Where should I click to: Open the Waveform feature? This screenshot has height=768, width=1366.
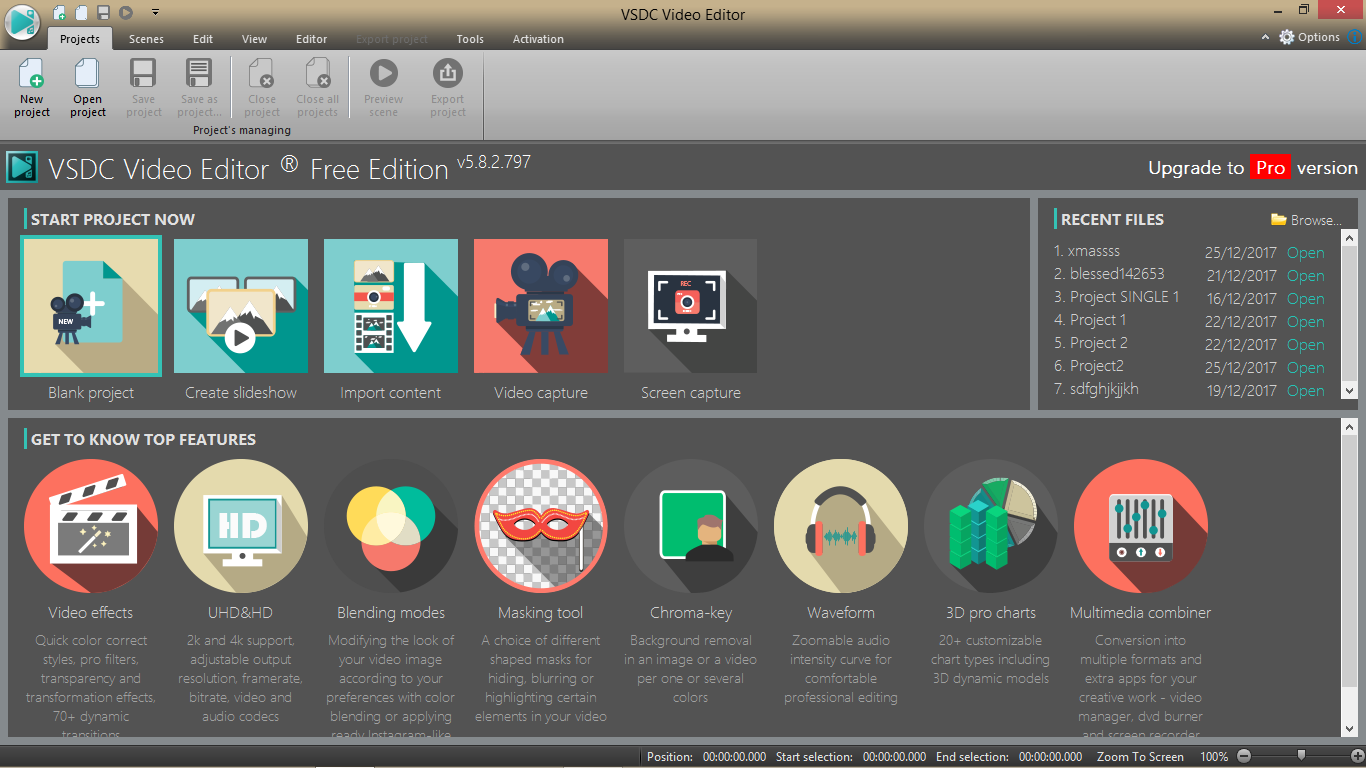840,525
